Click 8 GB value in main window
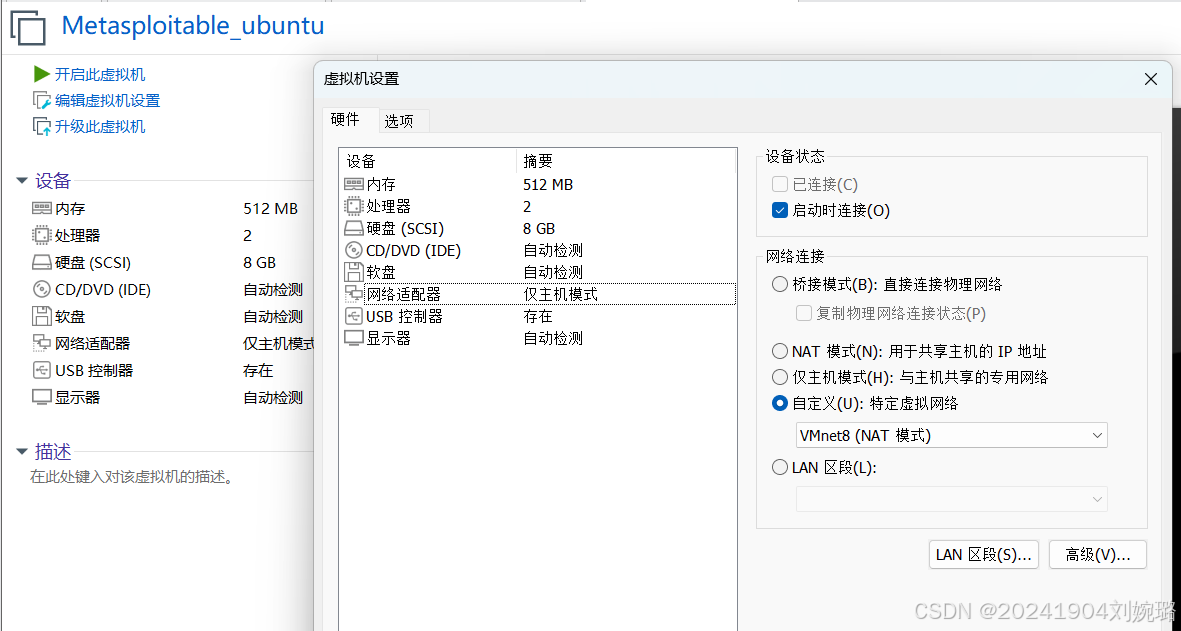The image size is (1181, 631). [260, 263]
